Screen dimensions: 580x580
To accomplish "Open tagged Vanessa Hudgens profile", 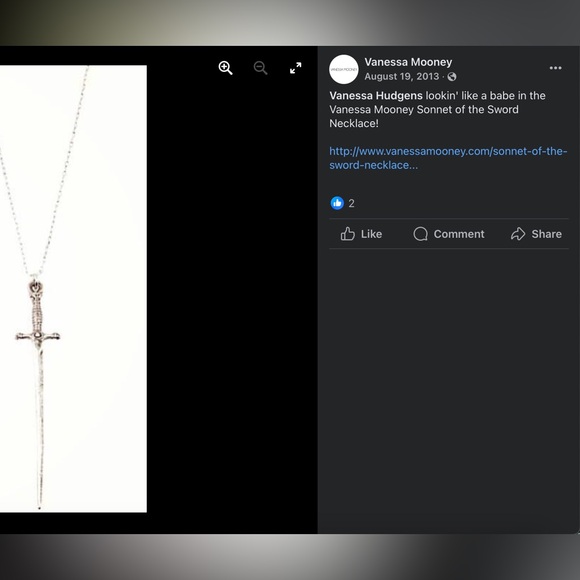I will 376,96.
